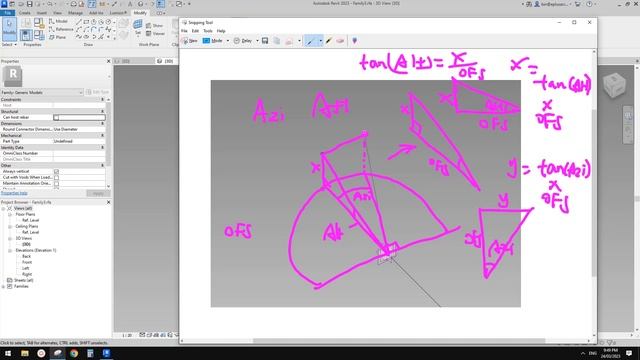Toggle the Can host rebar checkbox

[56, 118]
